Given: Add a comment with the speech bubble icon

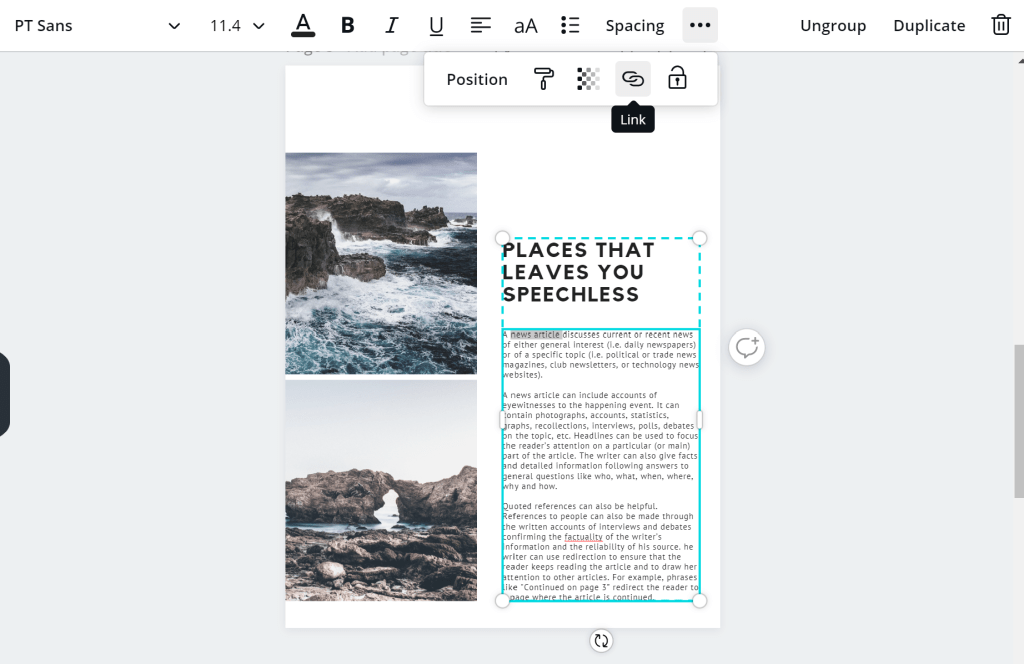Looking at the screenshot, I should pos(746,347).
